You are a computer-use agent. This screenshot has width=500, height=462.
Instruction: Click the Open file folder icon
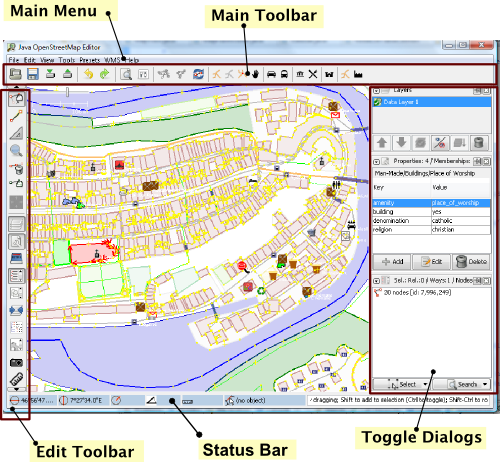(16, 74)
